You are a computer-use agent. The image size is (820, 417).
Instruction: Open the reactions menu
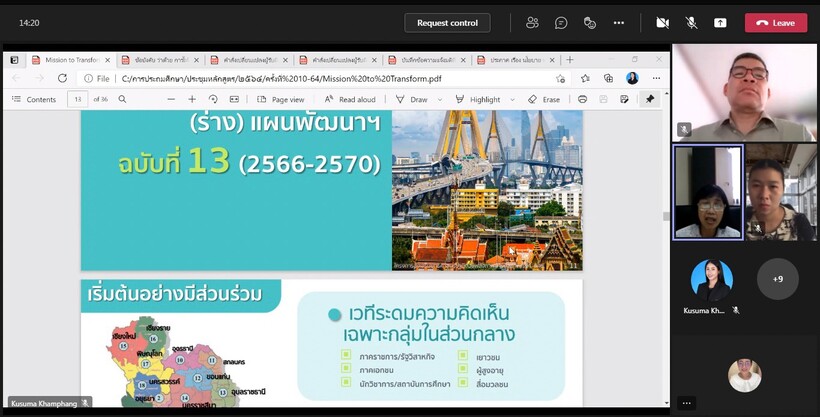tap(590, 23)
